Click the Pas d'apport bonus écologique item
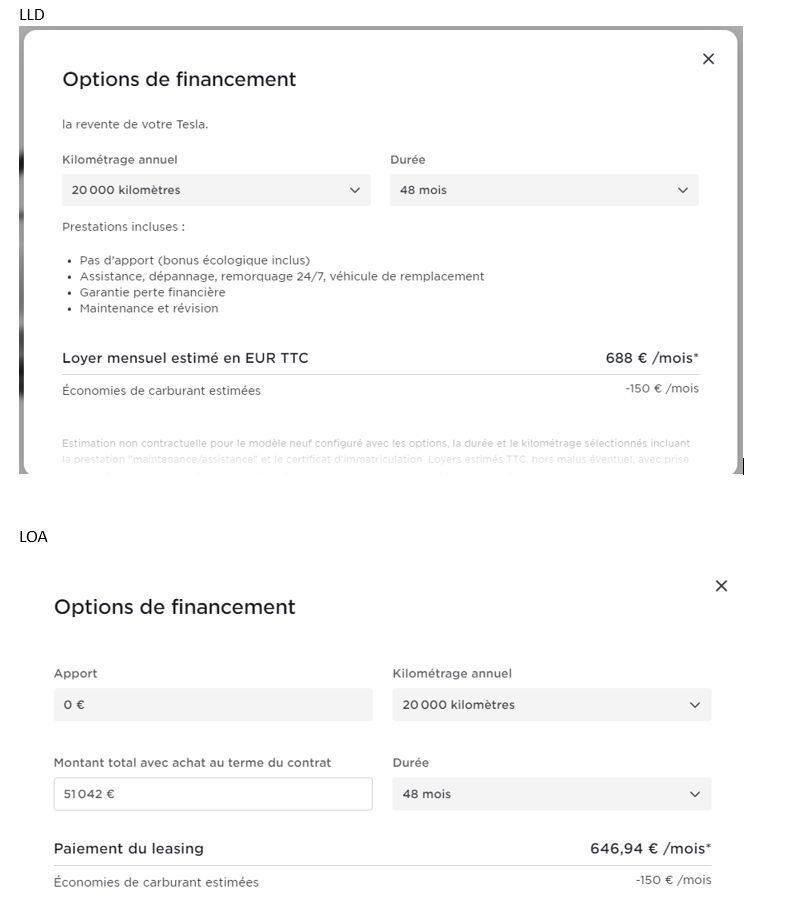Viewport: 791px width, 900px height. coord(194,261)
